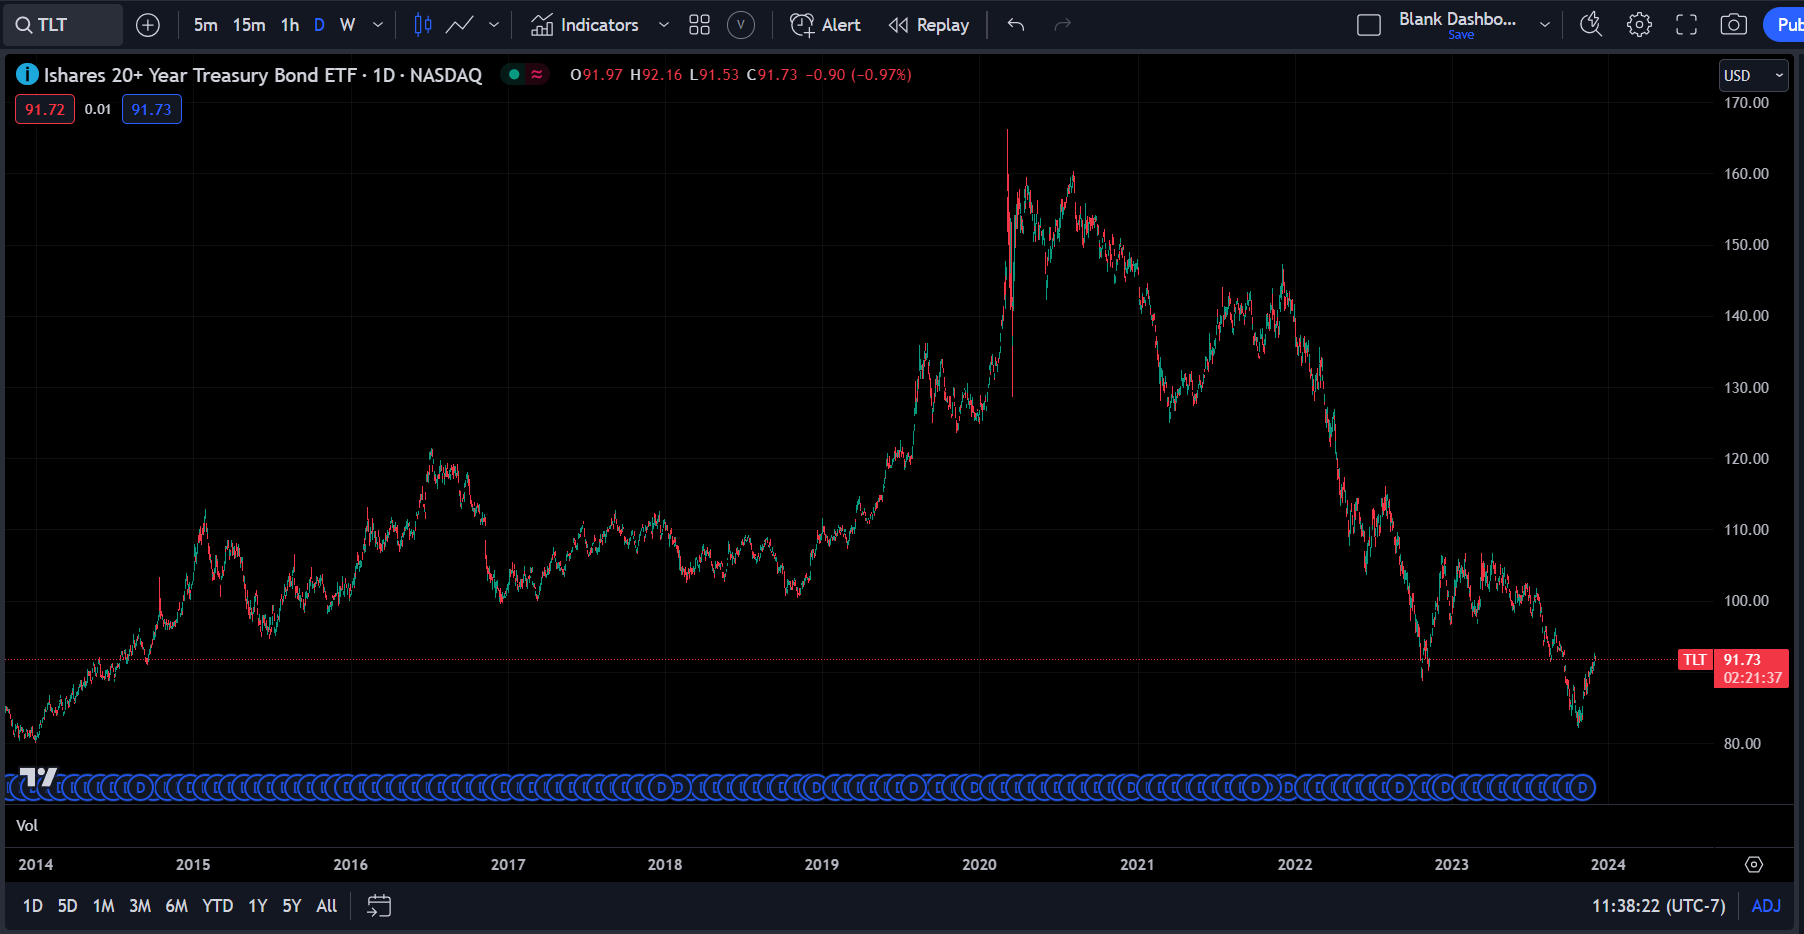Image resolution: width=1804 pixels, height=934 pixels.
Task: Switch to the 15m timeframe
Action: coord(249,25)
